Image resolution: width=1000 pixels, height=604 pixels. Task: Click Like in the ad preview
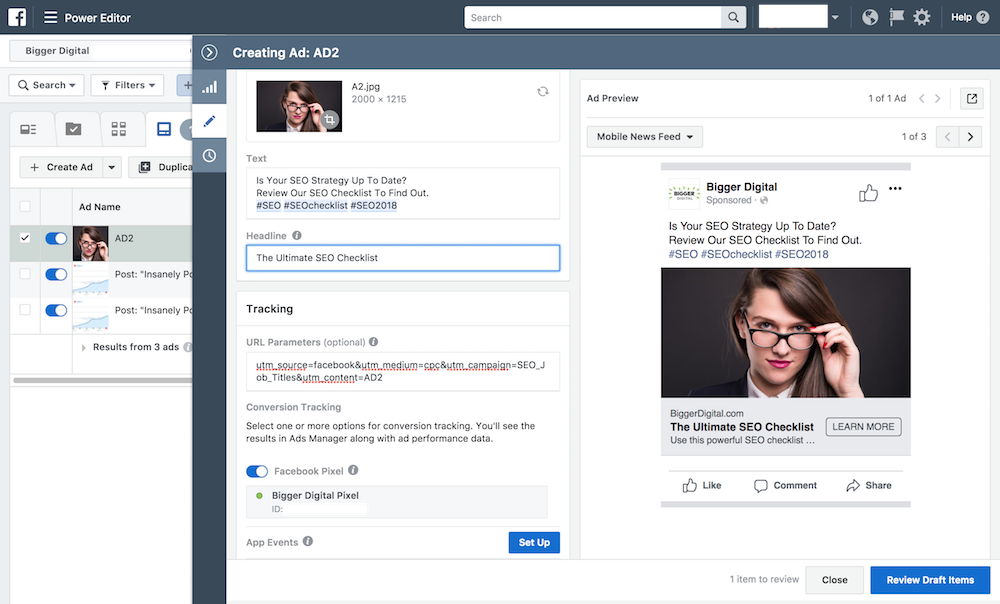pyautogui.click(x=702, y=485)
